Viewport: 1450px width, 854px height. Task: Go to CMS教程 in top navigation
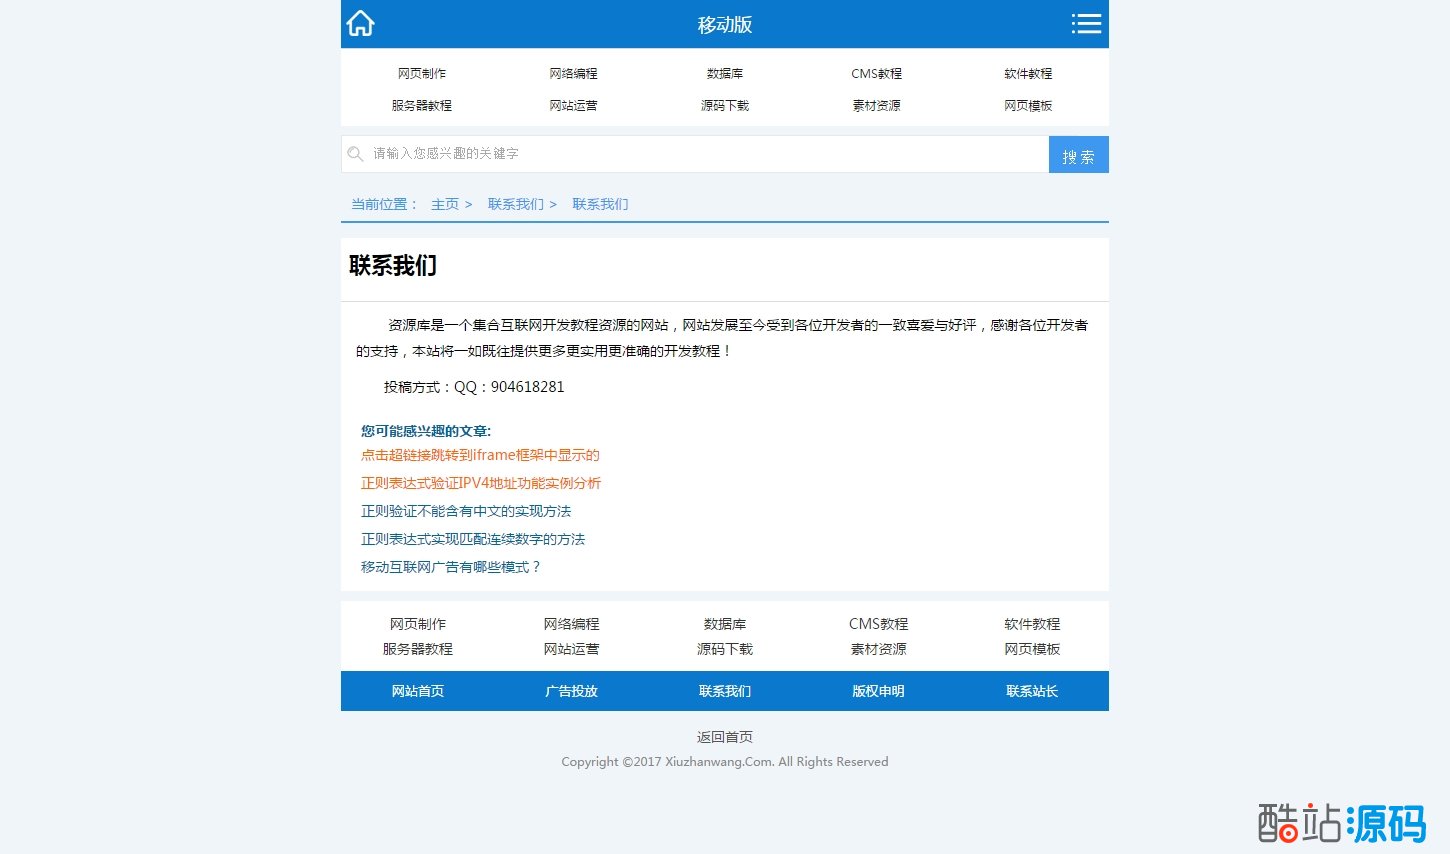tap(876, 74)
